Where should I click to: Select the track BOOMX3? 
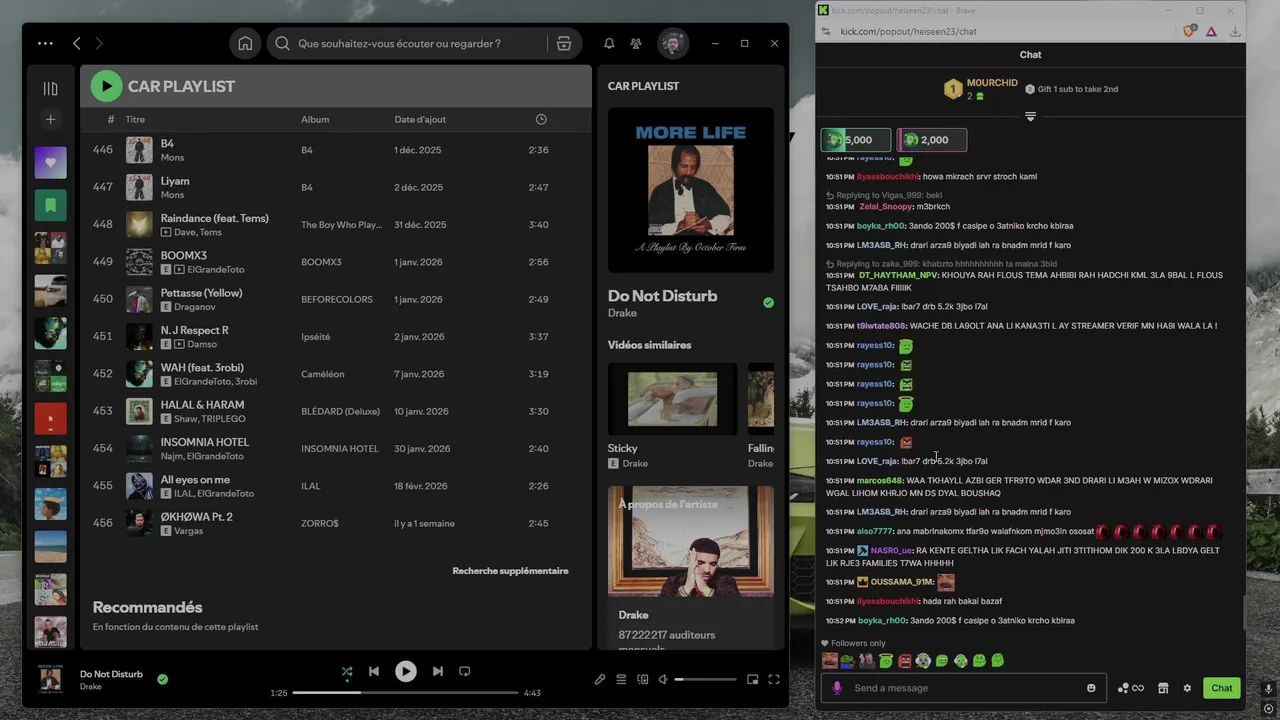point(336,262)
